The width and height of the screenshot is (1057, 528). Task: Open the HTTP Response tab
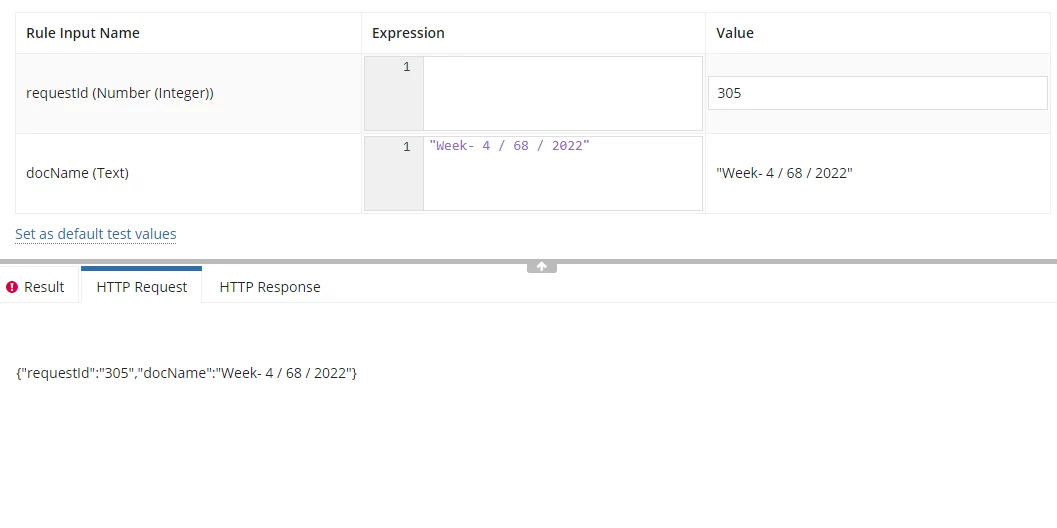270,287
